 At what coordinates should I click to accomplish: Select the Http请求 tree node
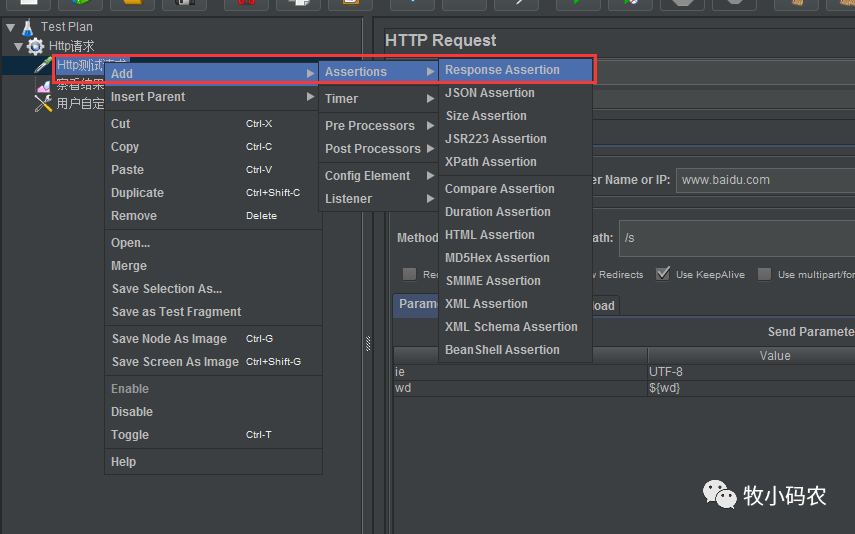(x=71, y=46)
